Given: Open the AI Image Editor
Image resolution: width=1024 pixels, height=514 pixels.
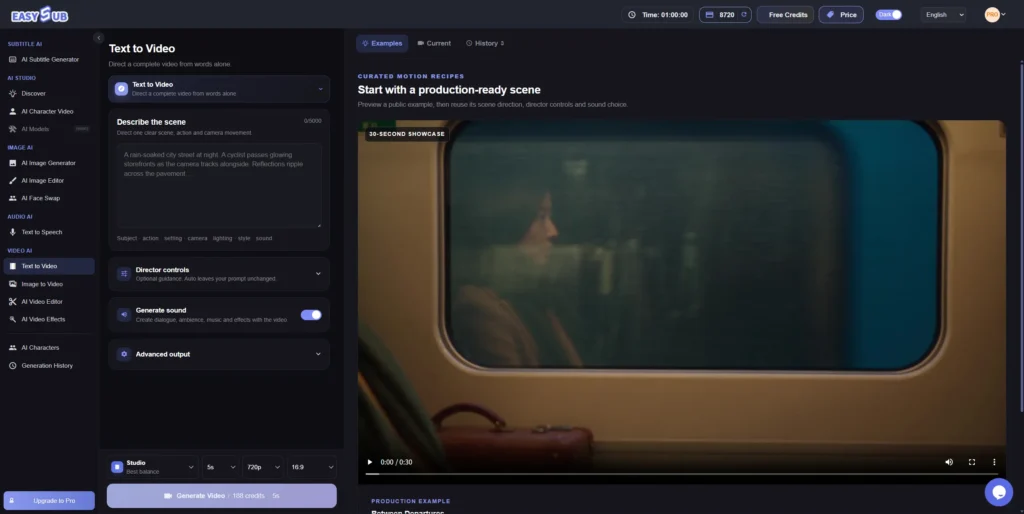Looking at the screenshot, I should (49, 181).
